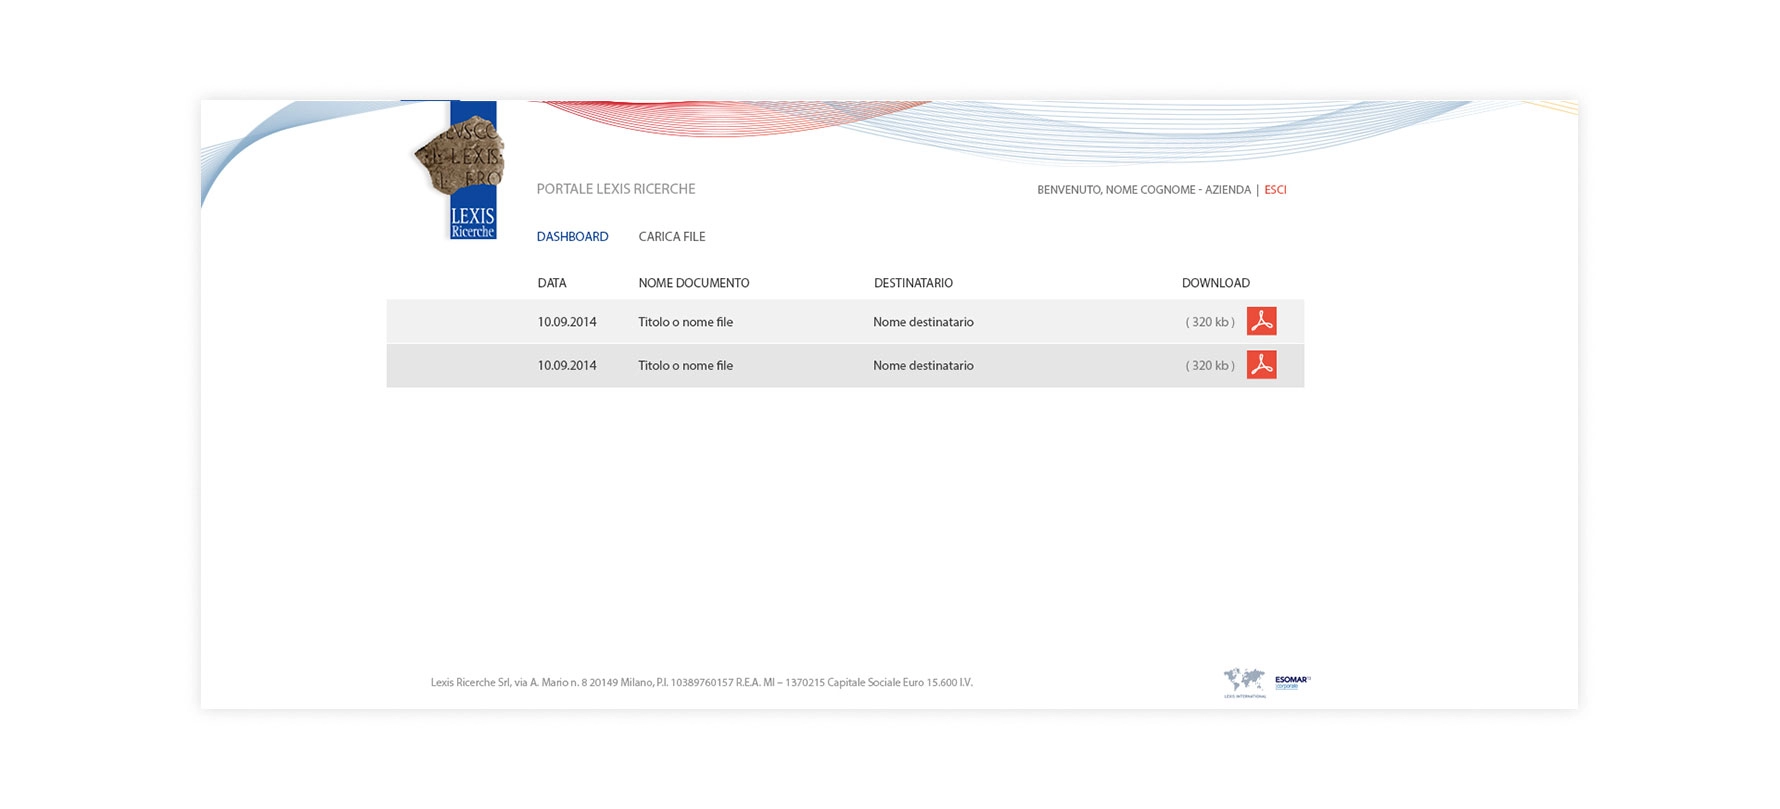Click the footer company address text
Image resolution: width=1780 pixels, height=809 pixels.
pyautogui.click(x=701, y=683)
